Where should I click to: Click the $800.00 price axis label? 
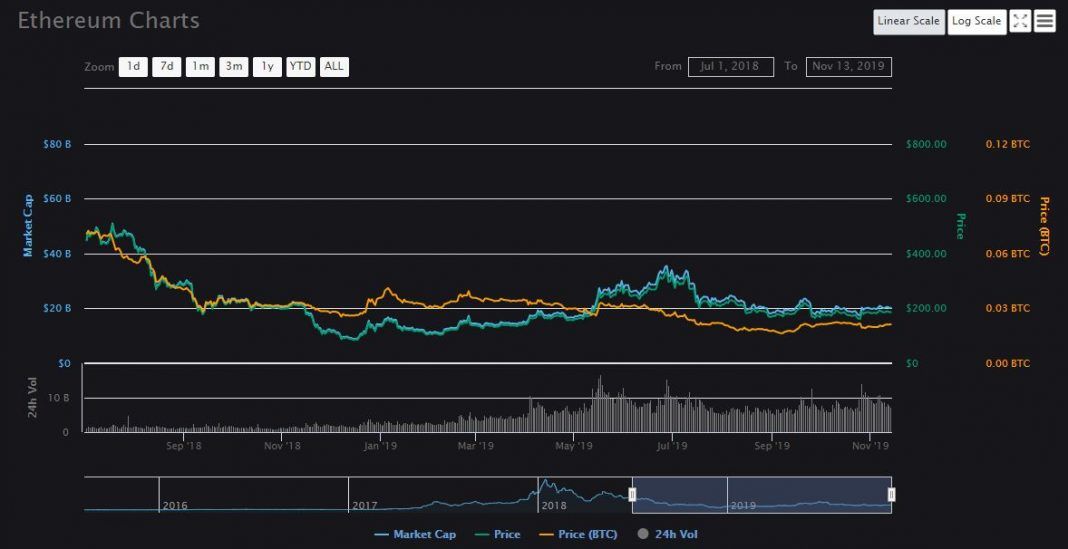tap(926, 144)
